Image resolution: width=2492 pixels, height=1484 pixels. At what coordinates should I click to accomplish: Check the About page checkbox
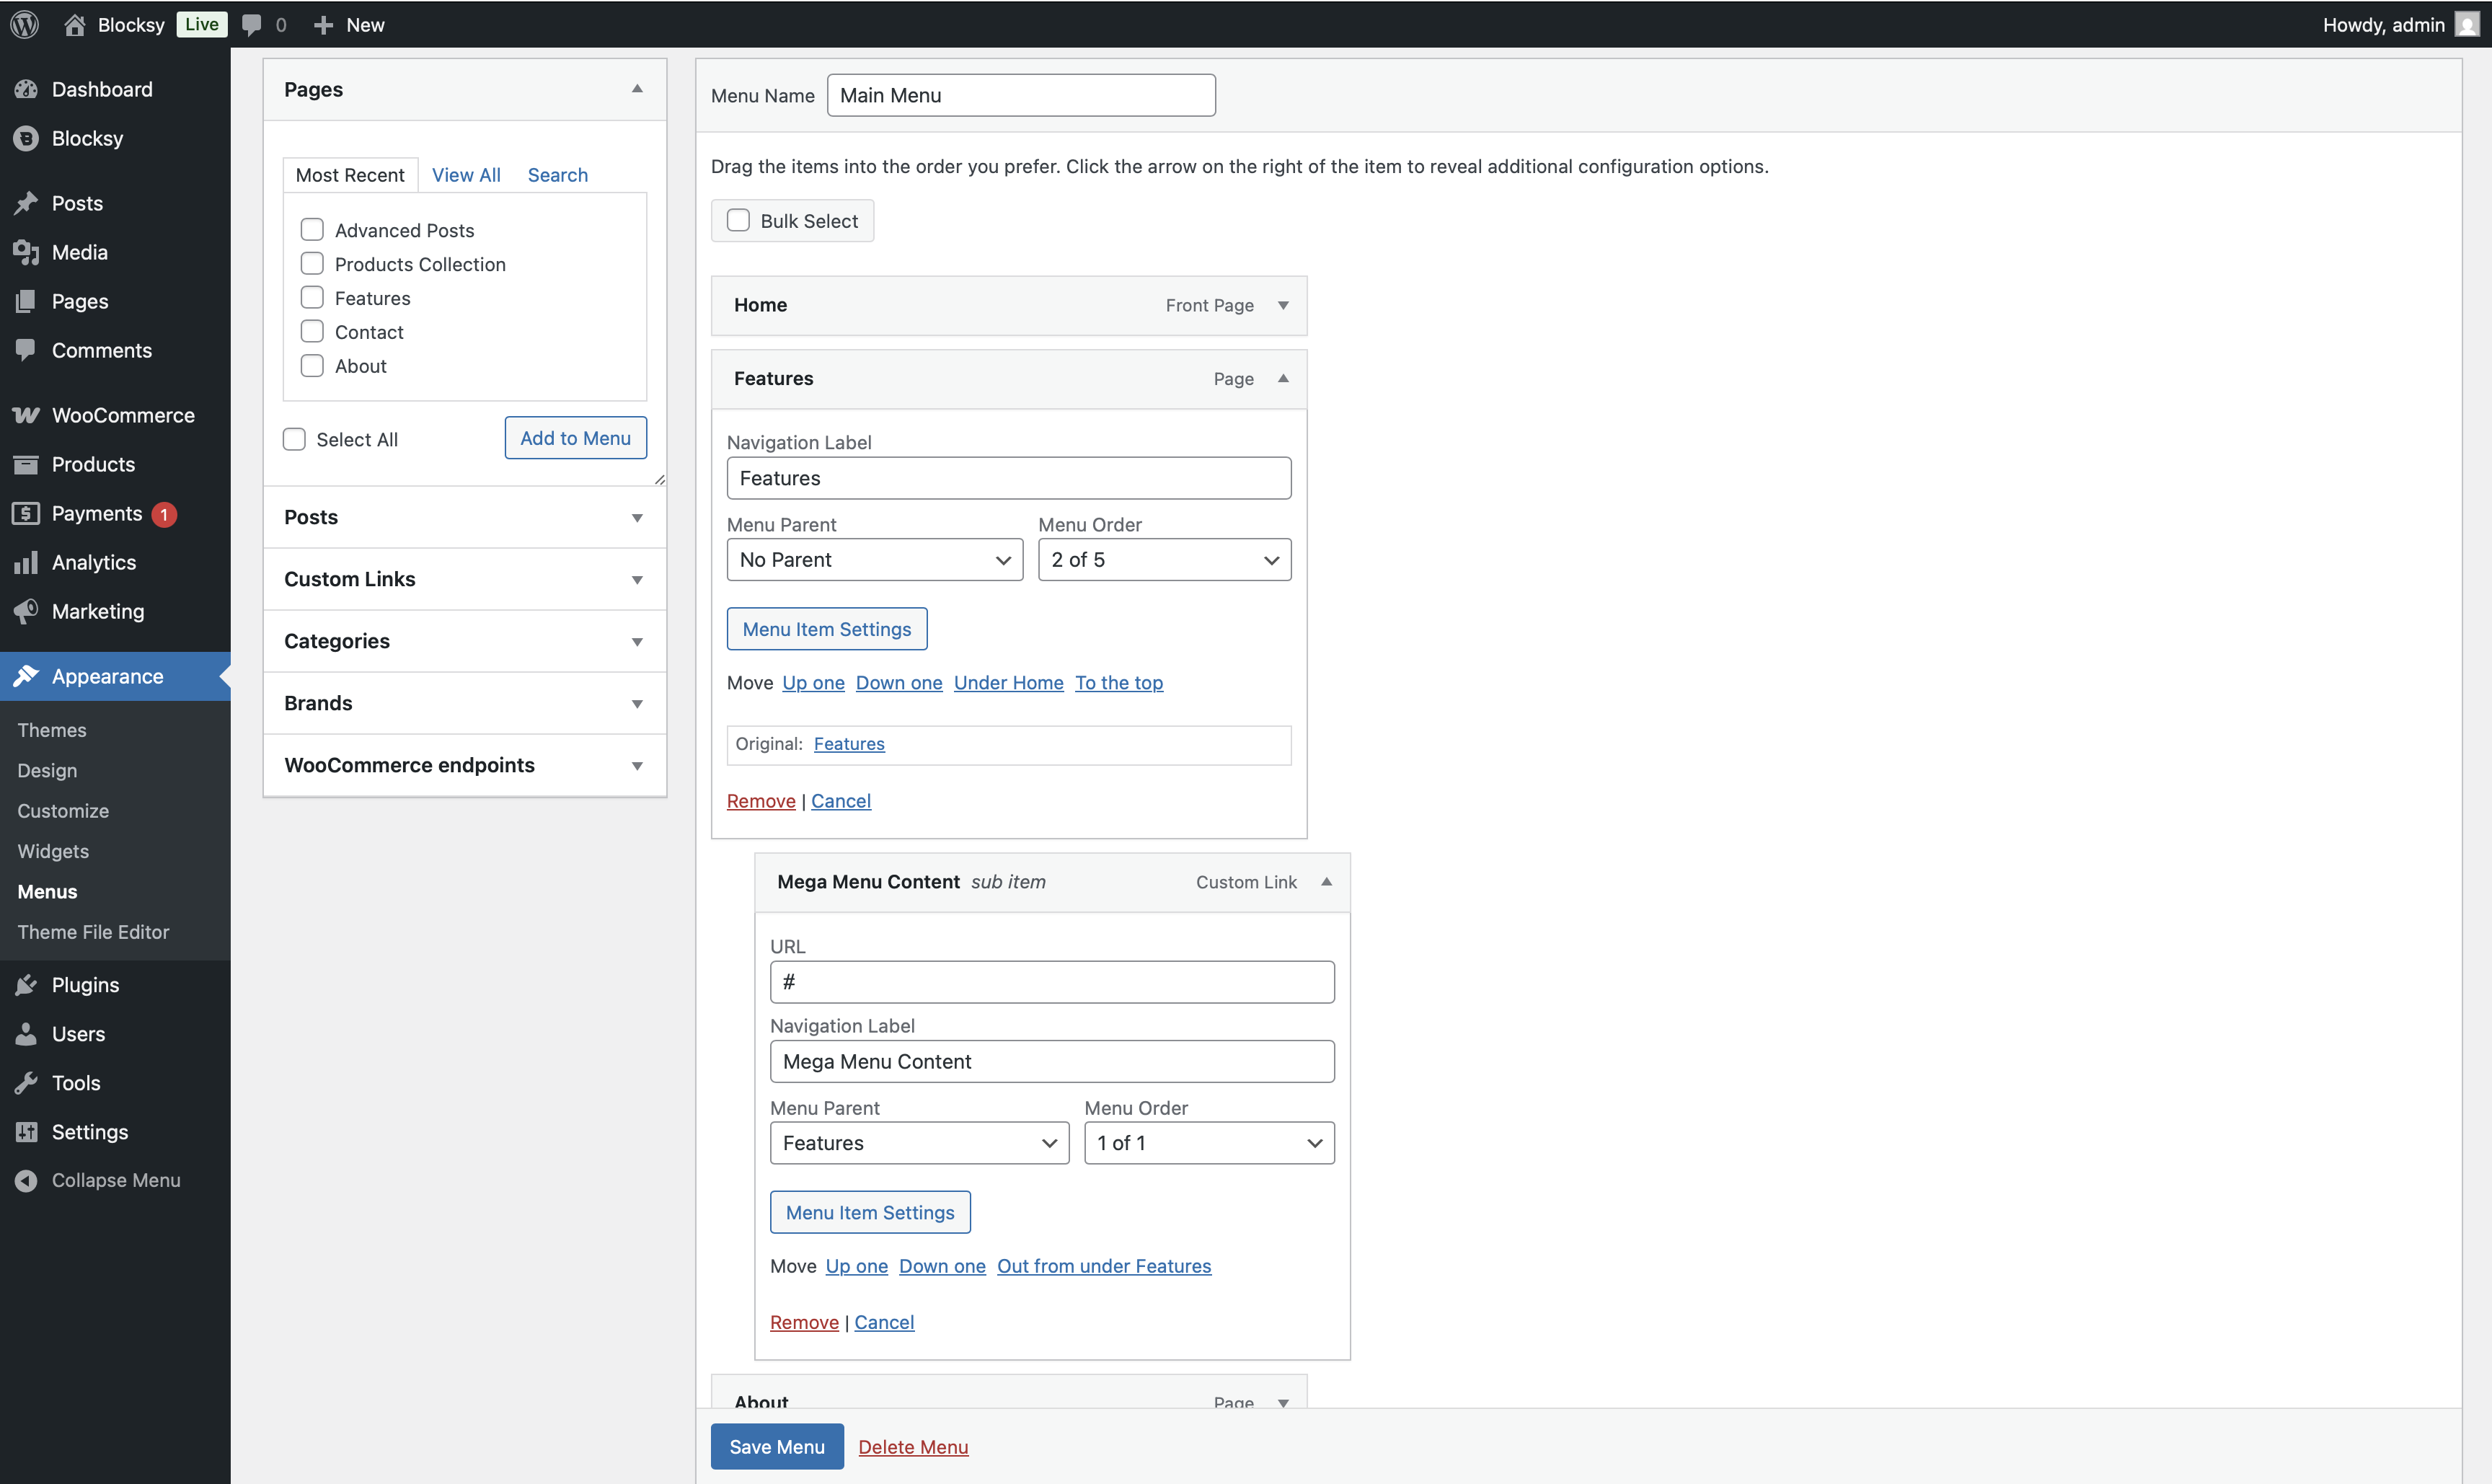click(x=312, y=366)
